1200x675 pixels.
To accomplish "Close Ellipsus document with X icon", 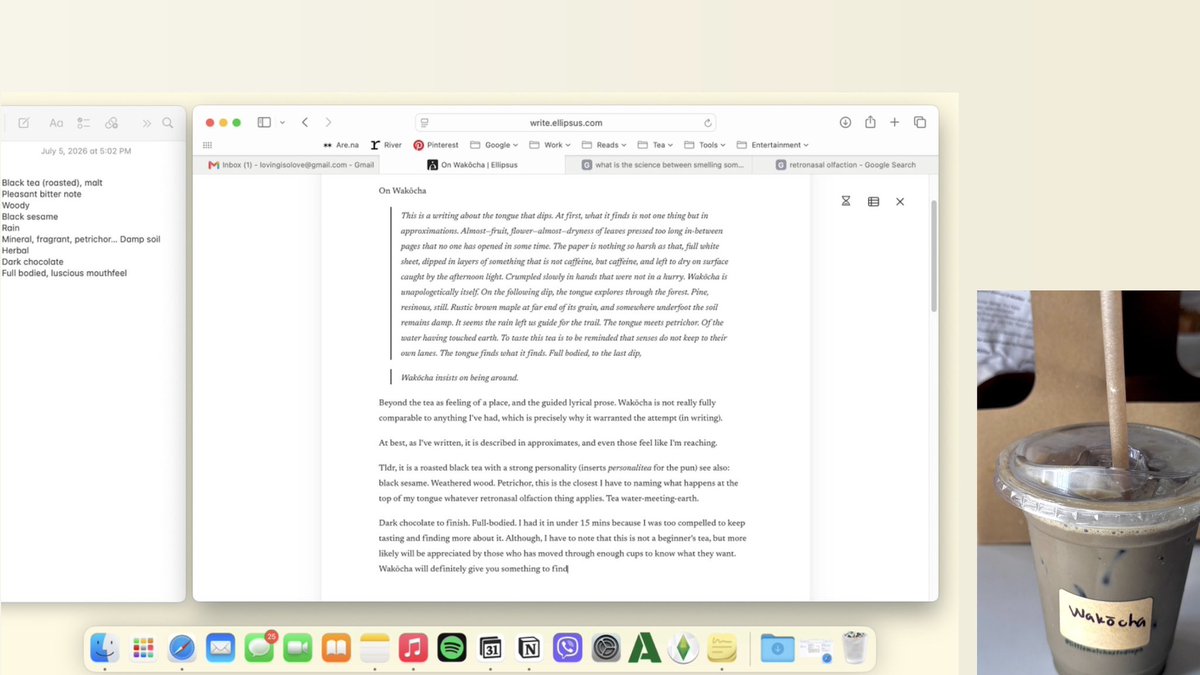I will [900, 201].
